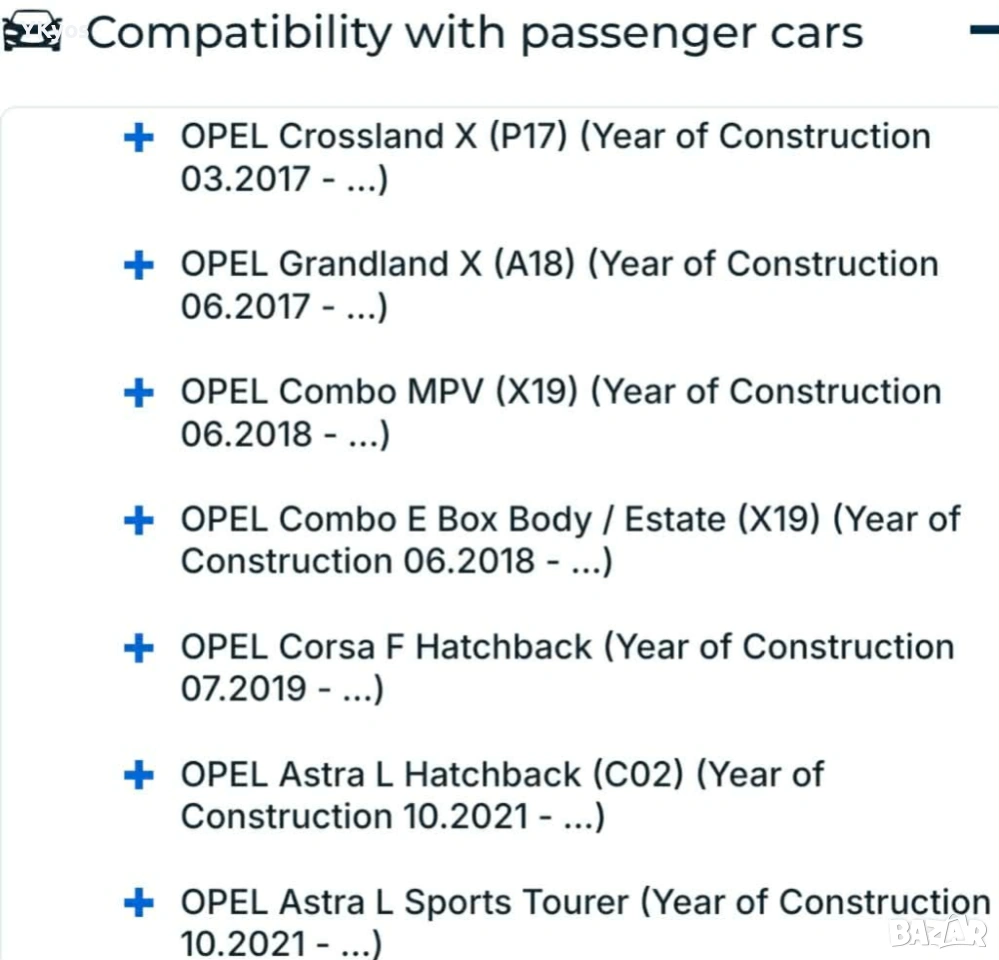Collapse the compatibility section with the minus

coord(984,32)
